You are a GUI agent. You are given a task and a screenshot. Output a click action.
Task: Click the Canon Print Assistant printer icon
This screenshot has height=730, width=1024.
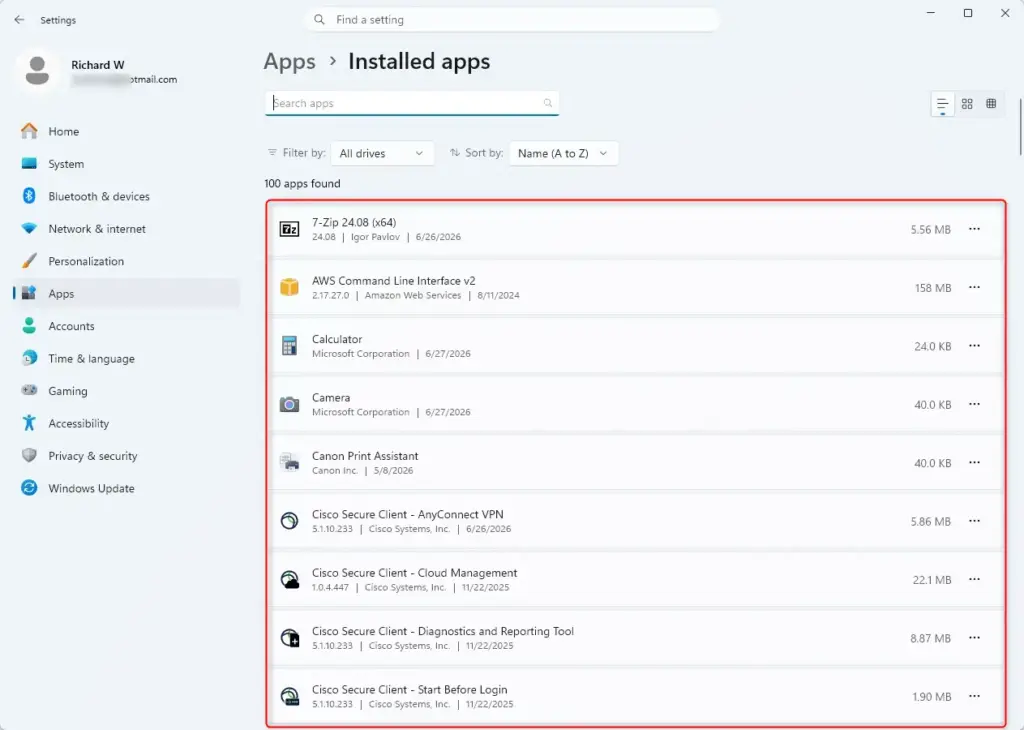tap(289, 463)
